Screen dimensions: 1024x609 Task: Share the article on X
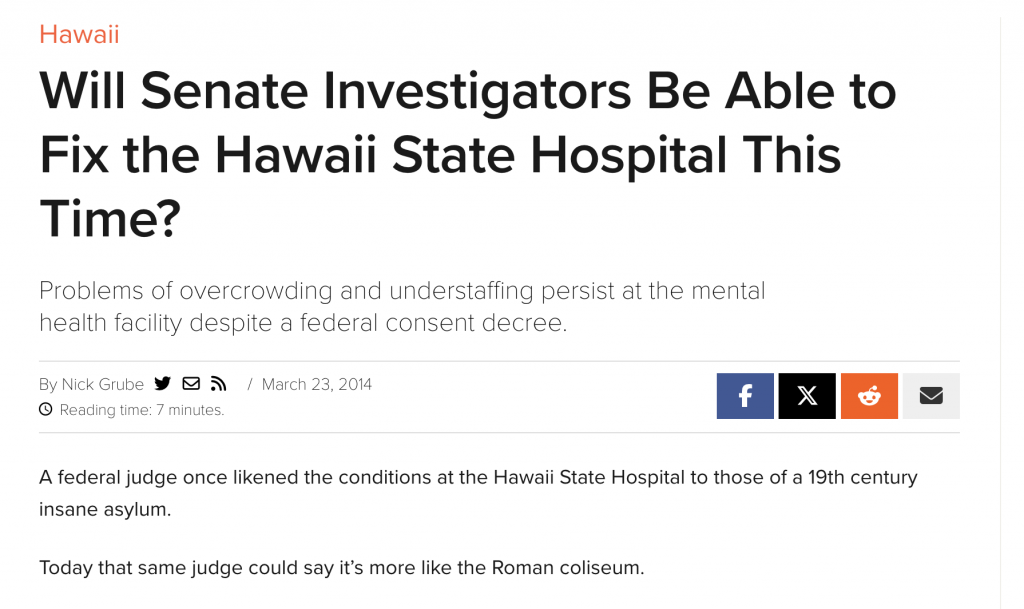(x=807, y=396)
